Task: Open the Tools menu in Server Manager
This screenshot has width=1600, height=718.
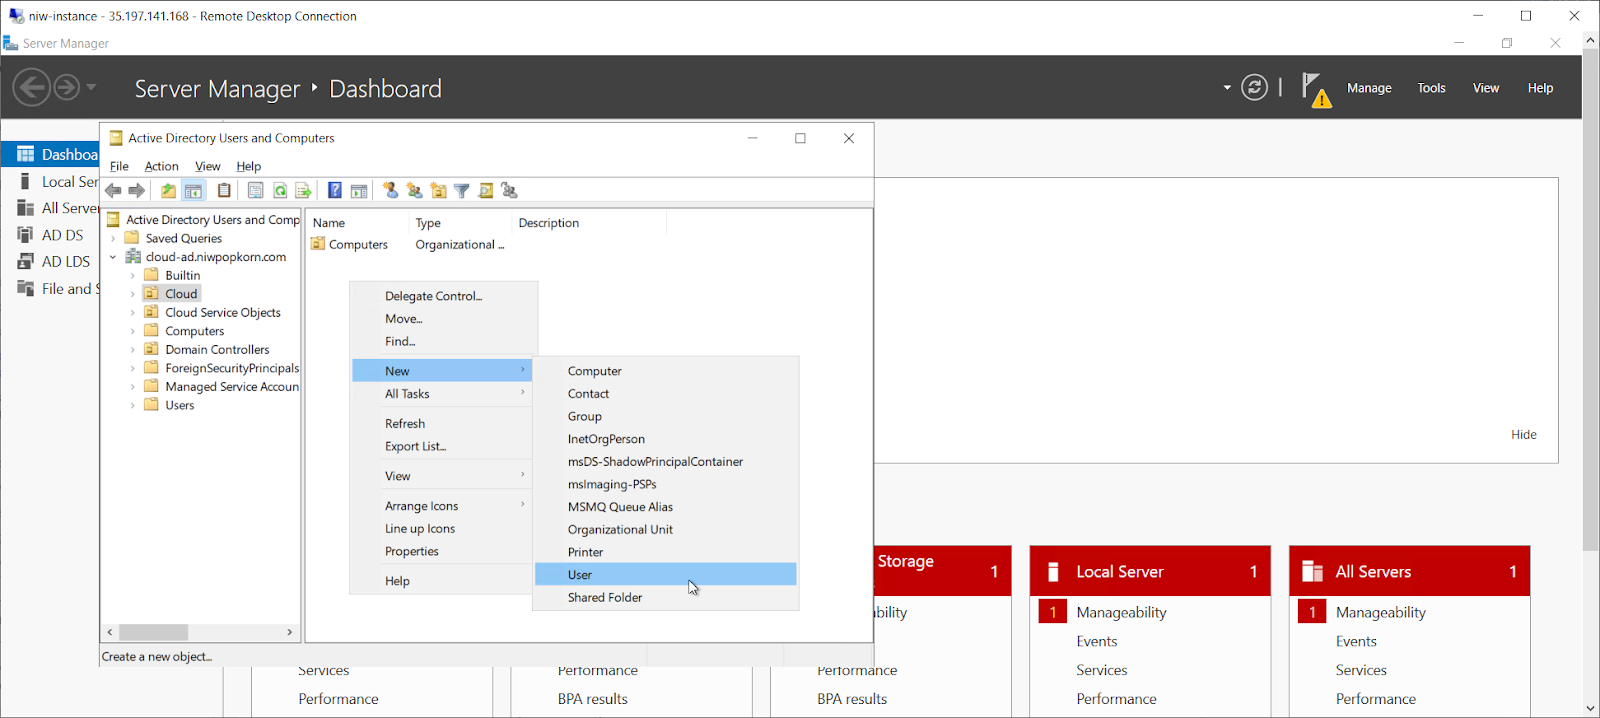Action: click(1431, 88)
